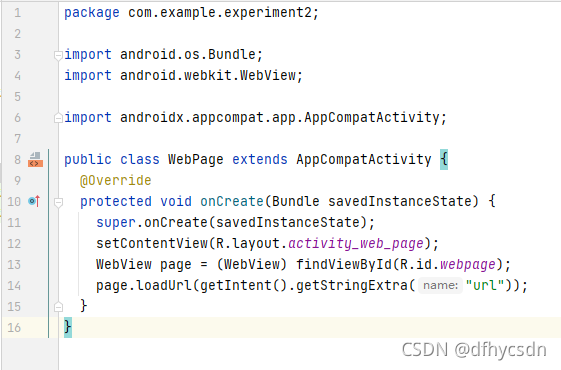Click the related XML file gutter icon on line 8
This screenshot has height=370, width=561.
pos(35,160)
